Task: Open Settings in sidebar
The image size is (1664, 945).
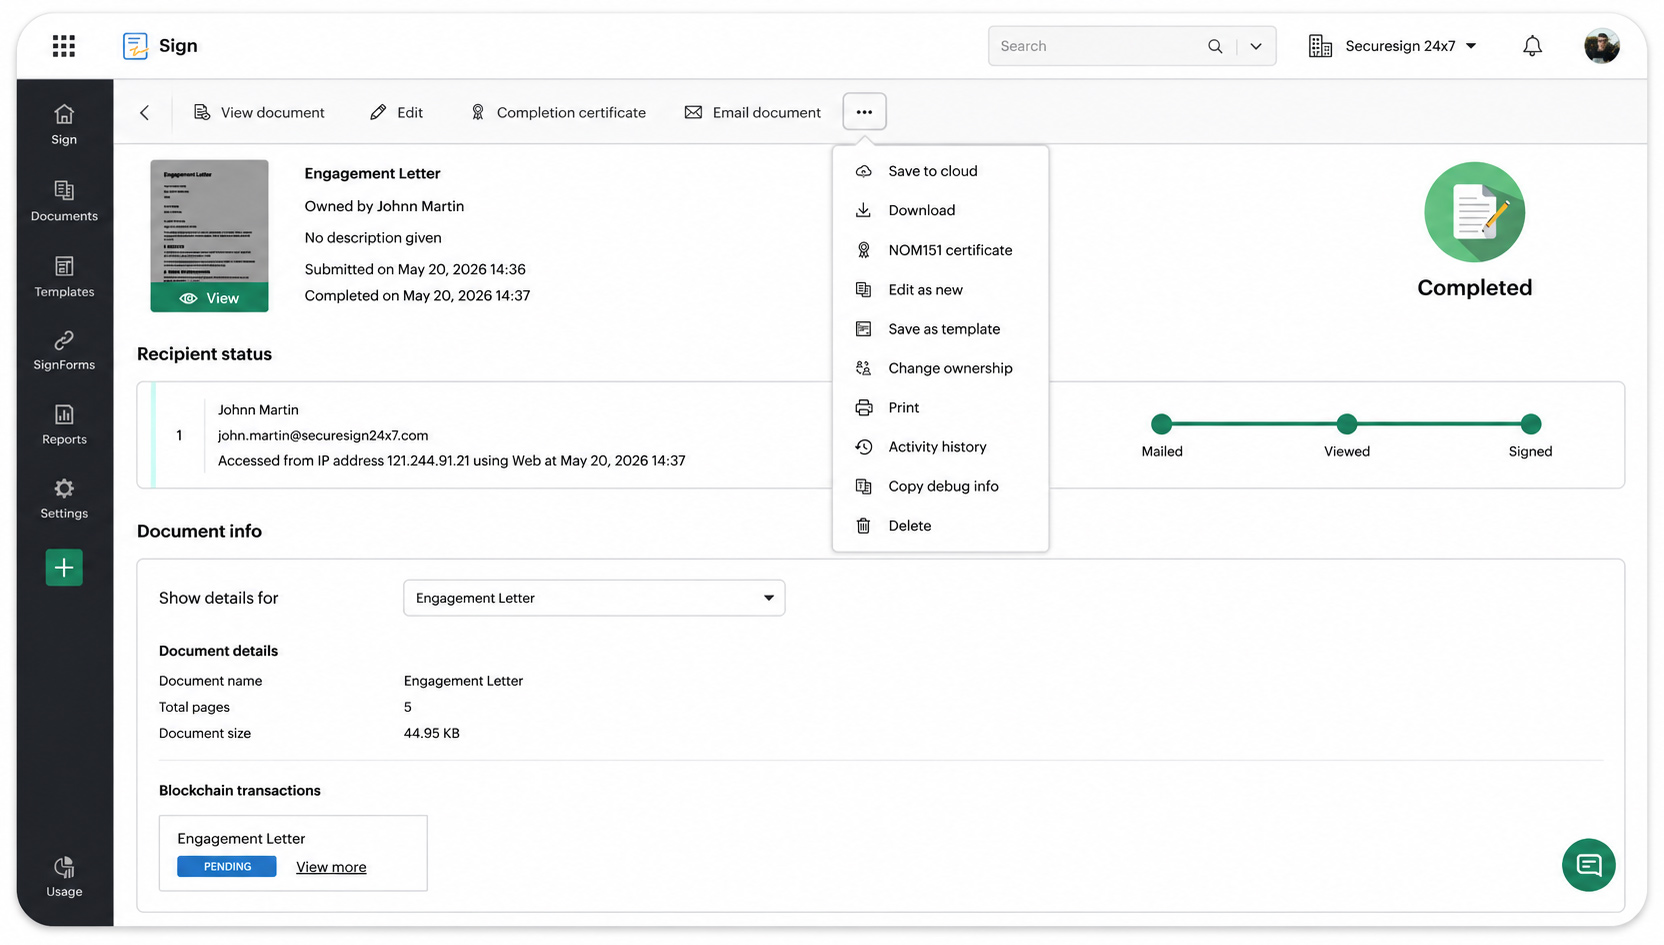Action: 64,499
